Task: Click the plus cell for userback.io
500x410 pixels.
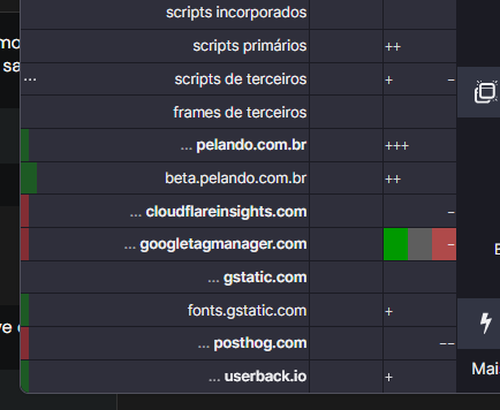Action: (420, 376)
